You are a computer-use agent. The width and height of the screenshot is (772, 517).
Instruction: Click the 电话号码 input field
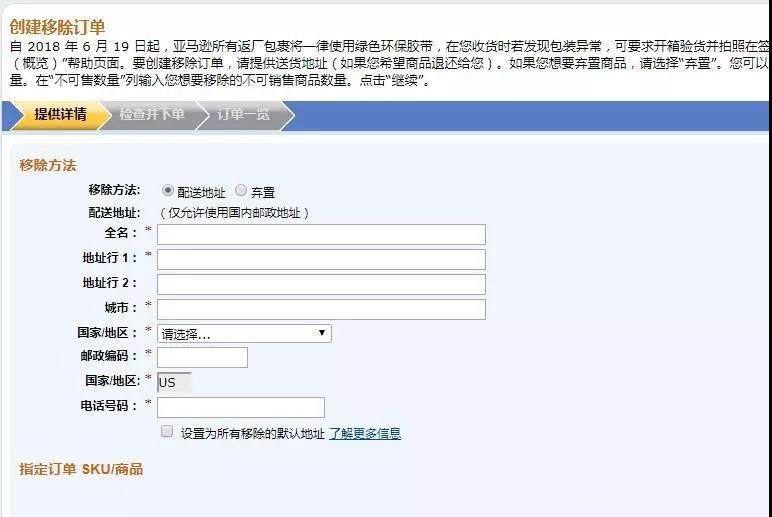pyautogui.click(x=241, y=407)
